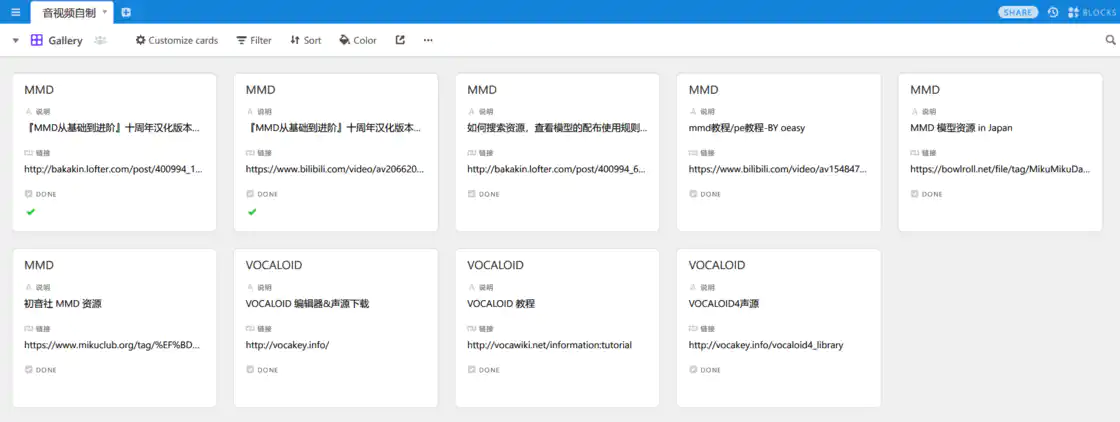1120x422 pixels.
Task: Click the http://vocakey.info/ link
Action: [287, 346]
